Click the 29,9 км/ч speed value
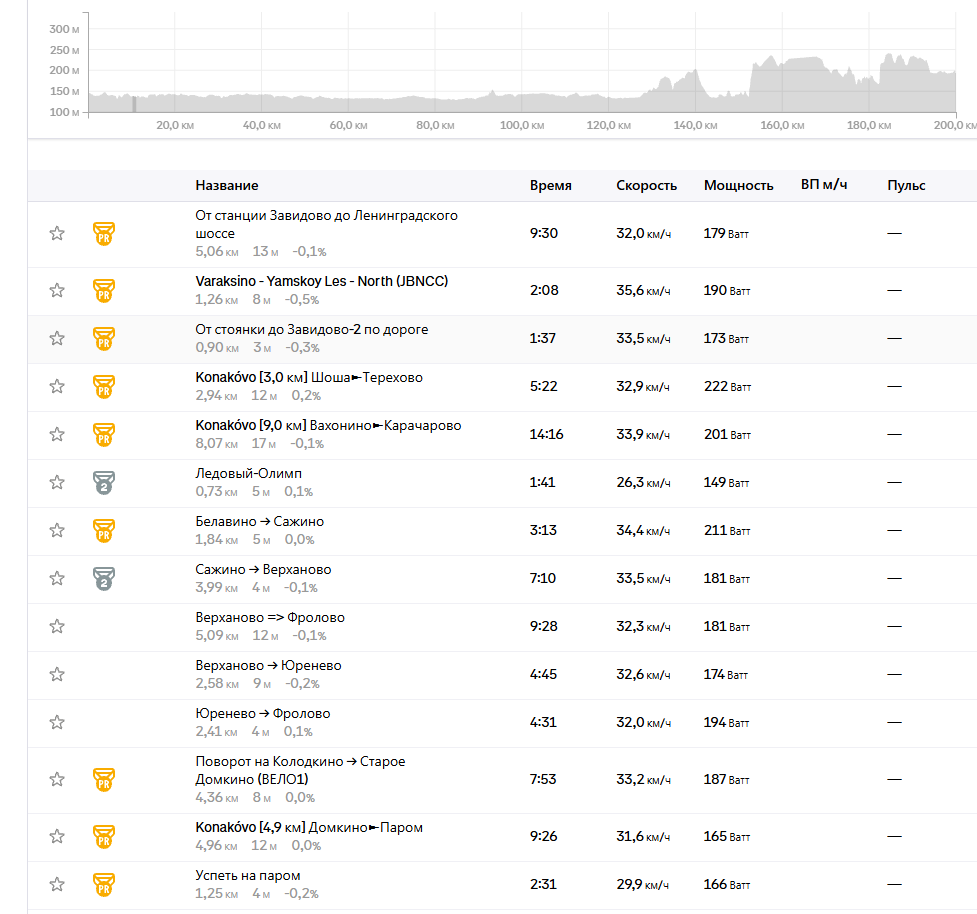977x914 pixels. click(642, 884)
